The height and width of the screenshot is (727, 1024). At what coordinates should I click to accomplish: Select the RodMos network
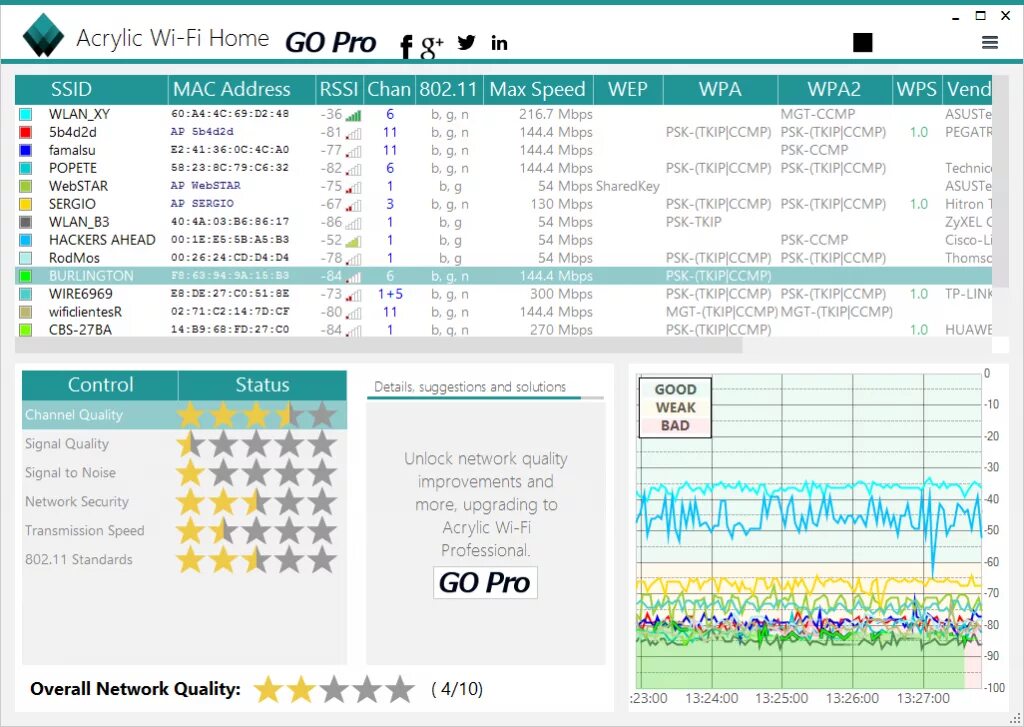coord(504,258)
